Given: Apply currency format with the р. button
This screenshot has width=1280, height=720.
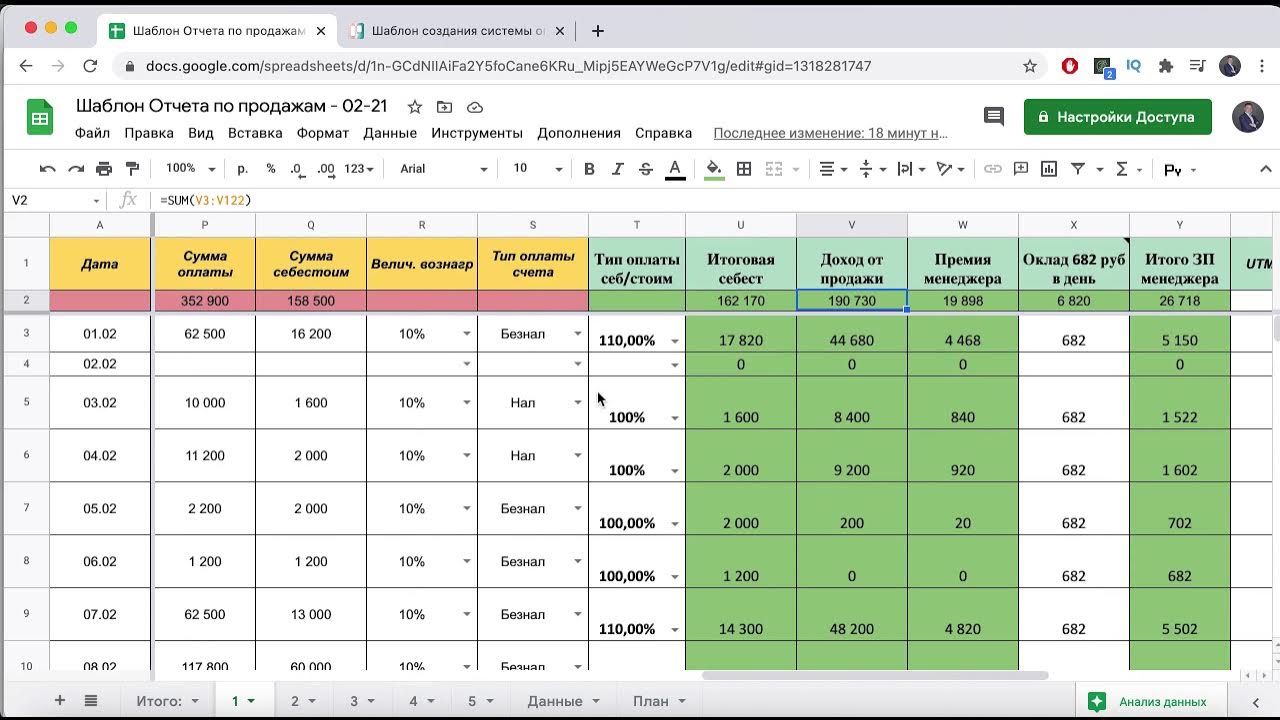Looking at the screenshot, I should (x=242, y=169).
